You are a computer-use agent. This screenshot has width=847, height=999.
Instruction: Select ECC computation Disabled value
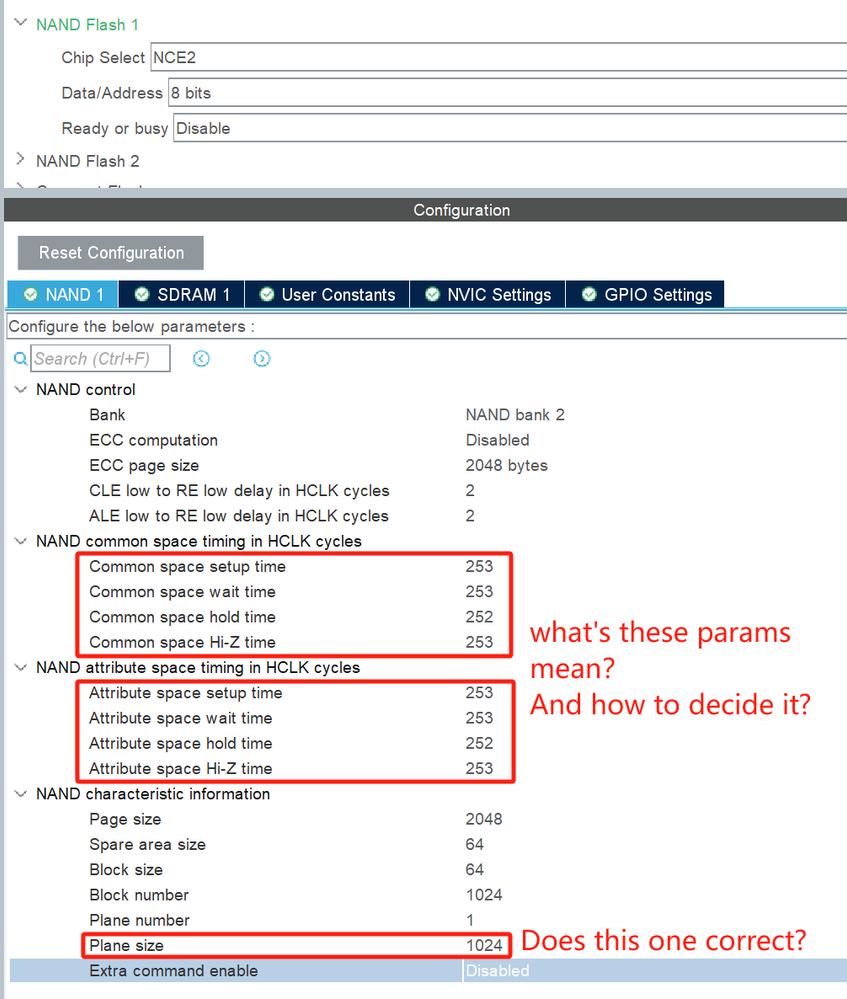click(x=497, y=440)
